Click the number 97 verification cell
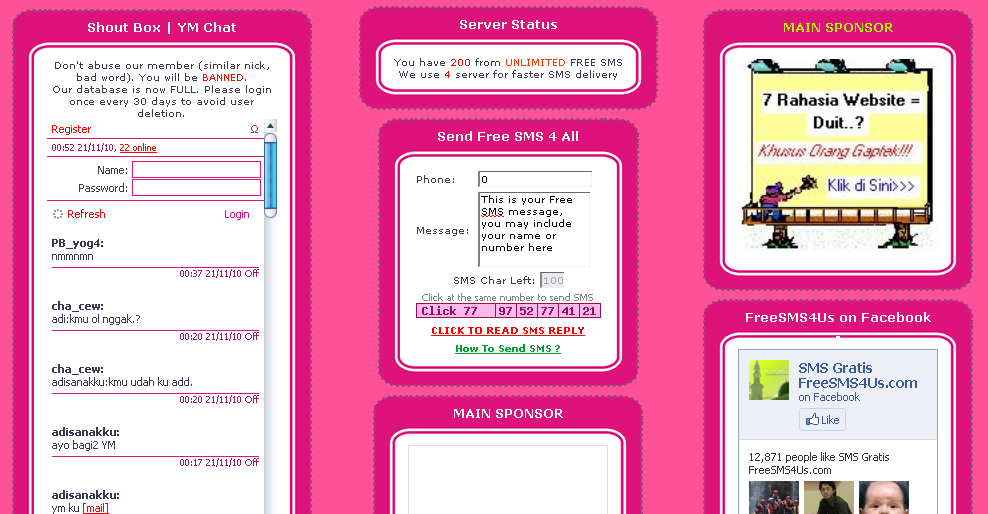Image resolution: width=988 pixels, height=514 pixels. [505, 311]
